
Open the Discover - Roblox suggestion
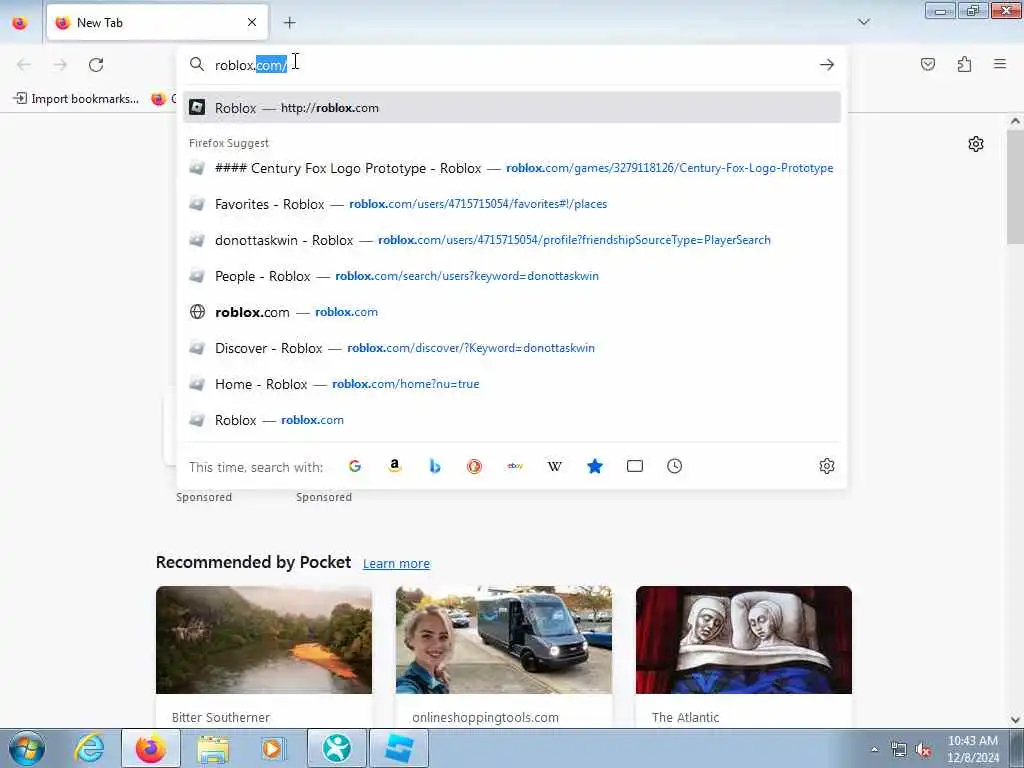[x=512, y=347]
